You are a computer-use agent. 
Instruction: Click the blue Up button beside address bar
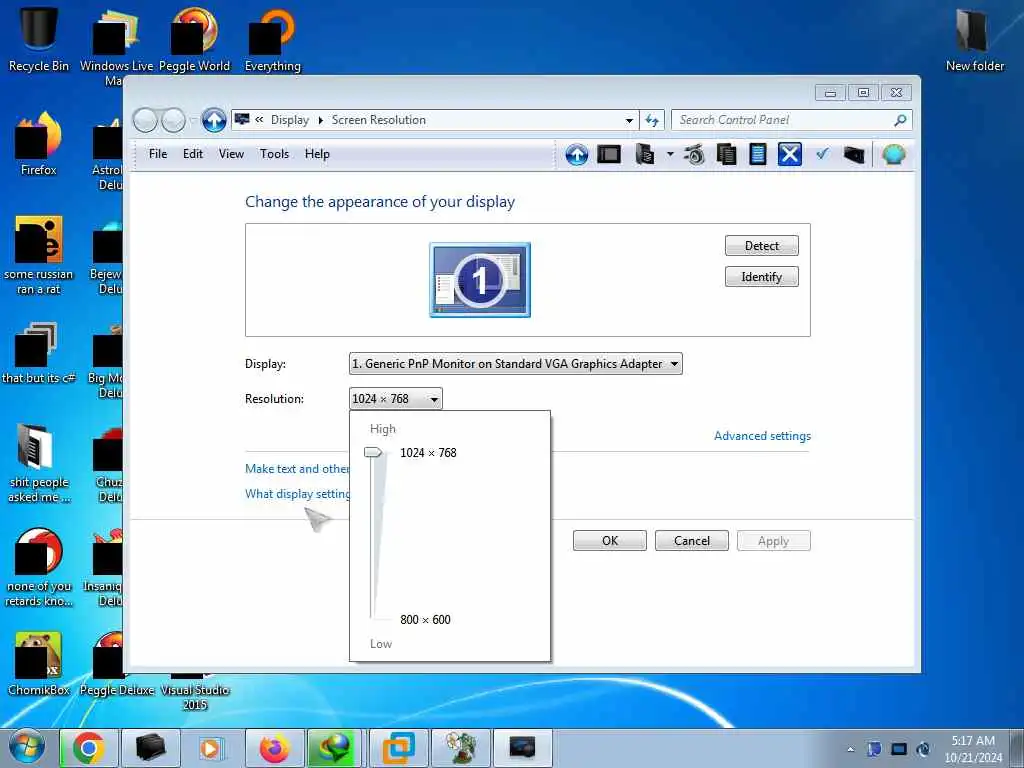[x=214, y=120]
